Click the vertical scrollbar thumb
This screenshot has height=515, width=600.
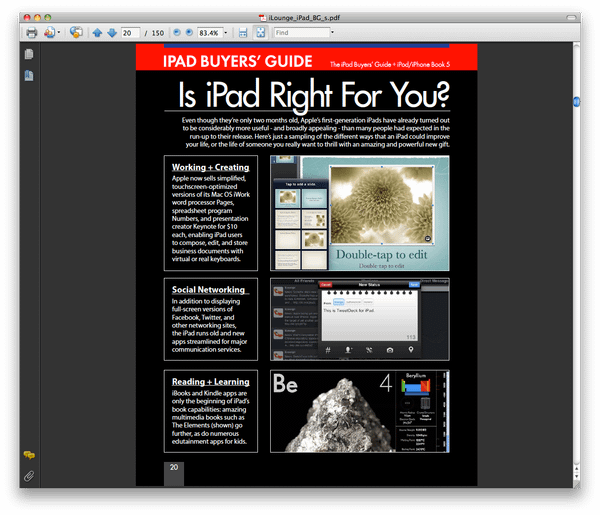[x=576, y=102]
